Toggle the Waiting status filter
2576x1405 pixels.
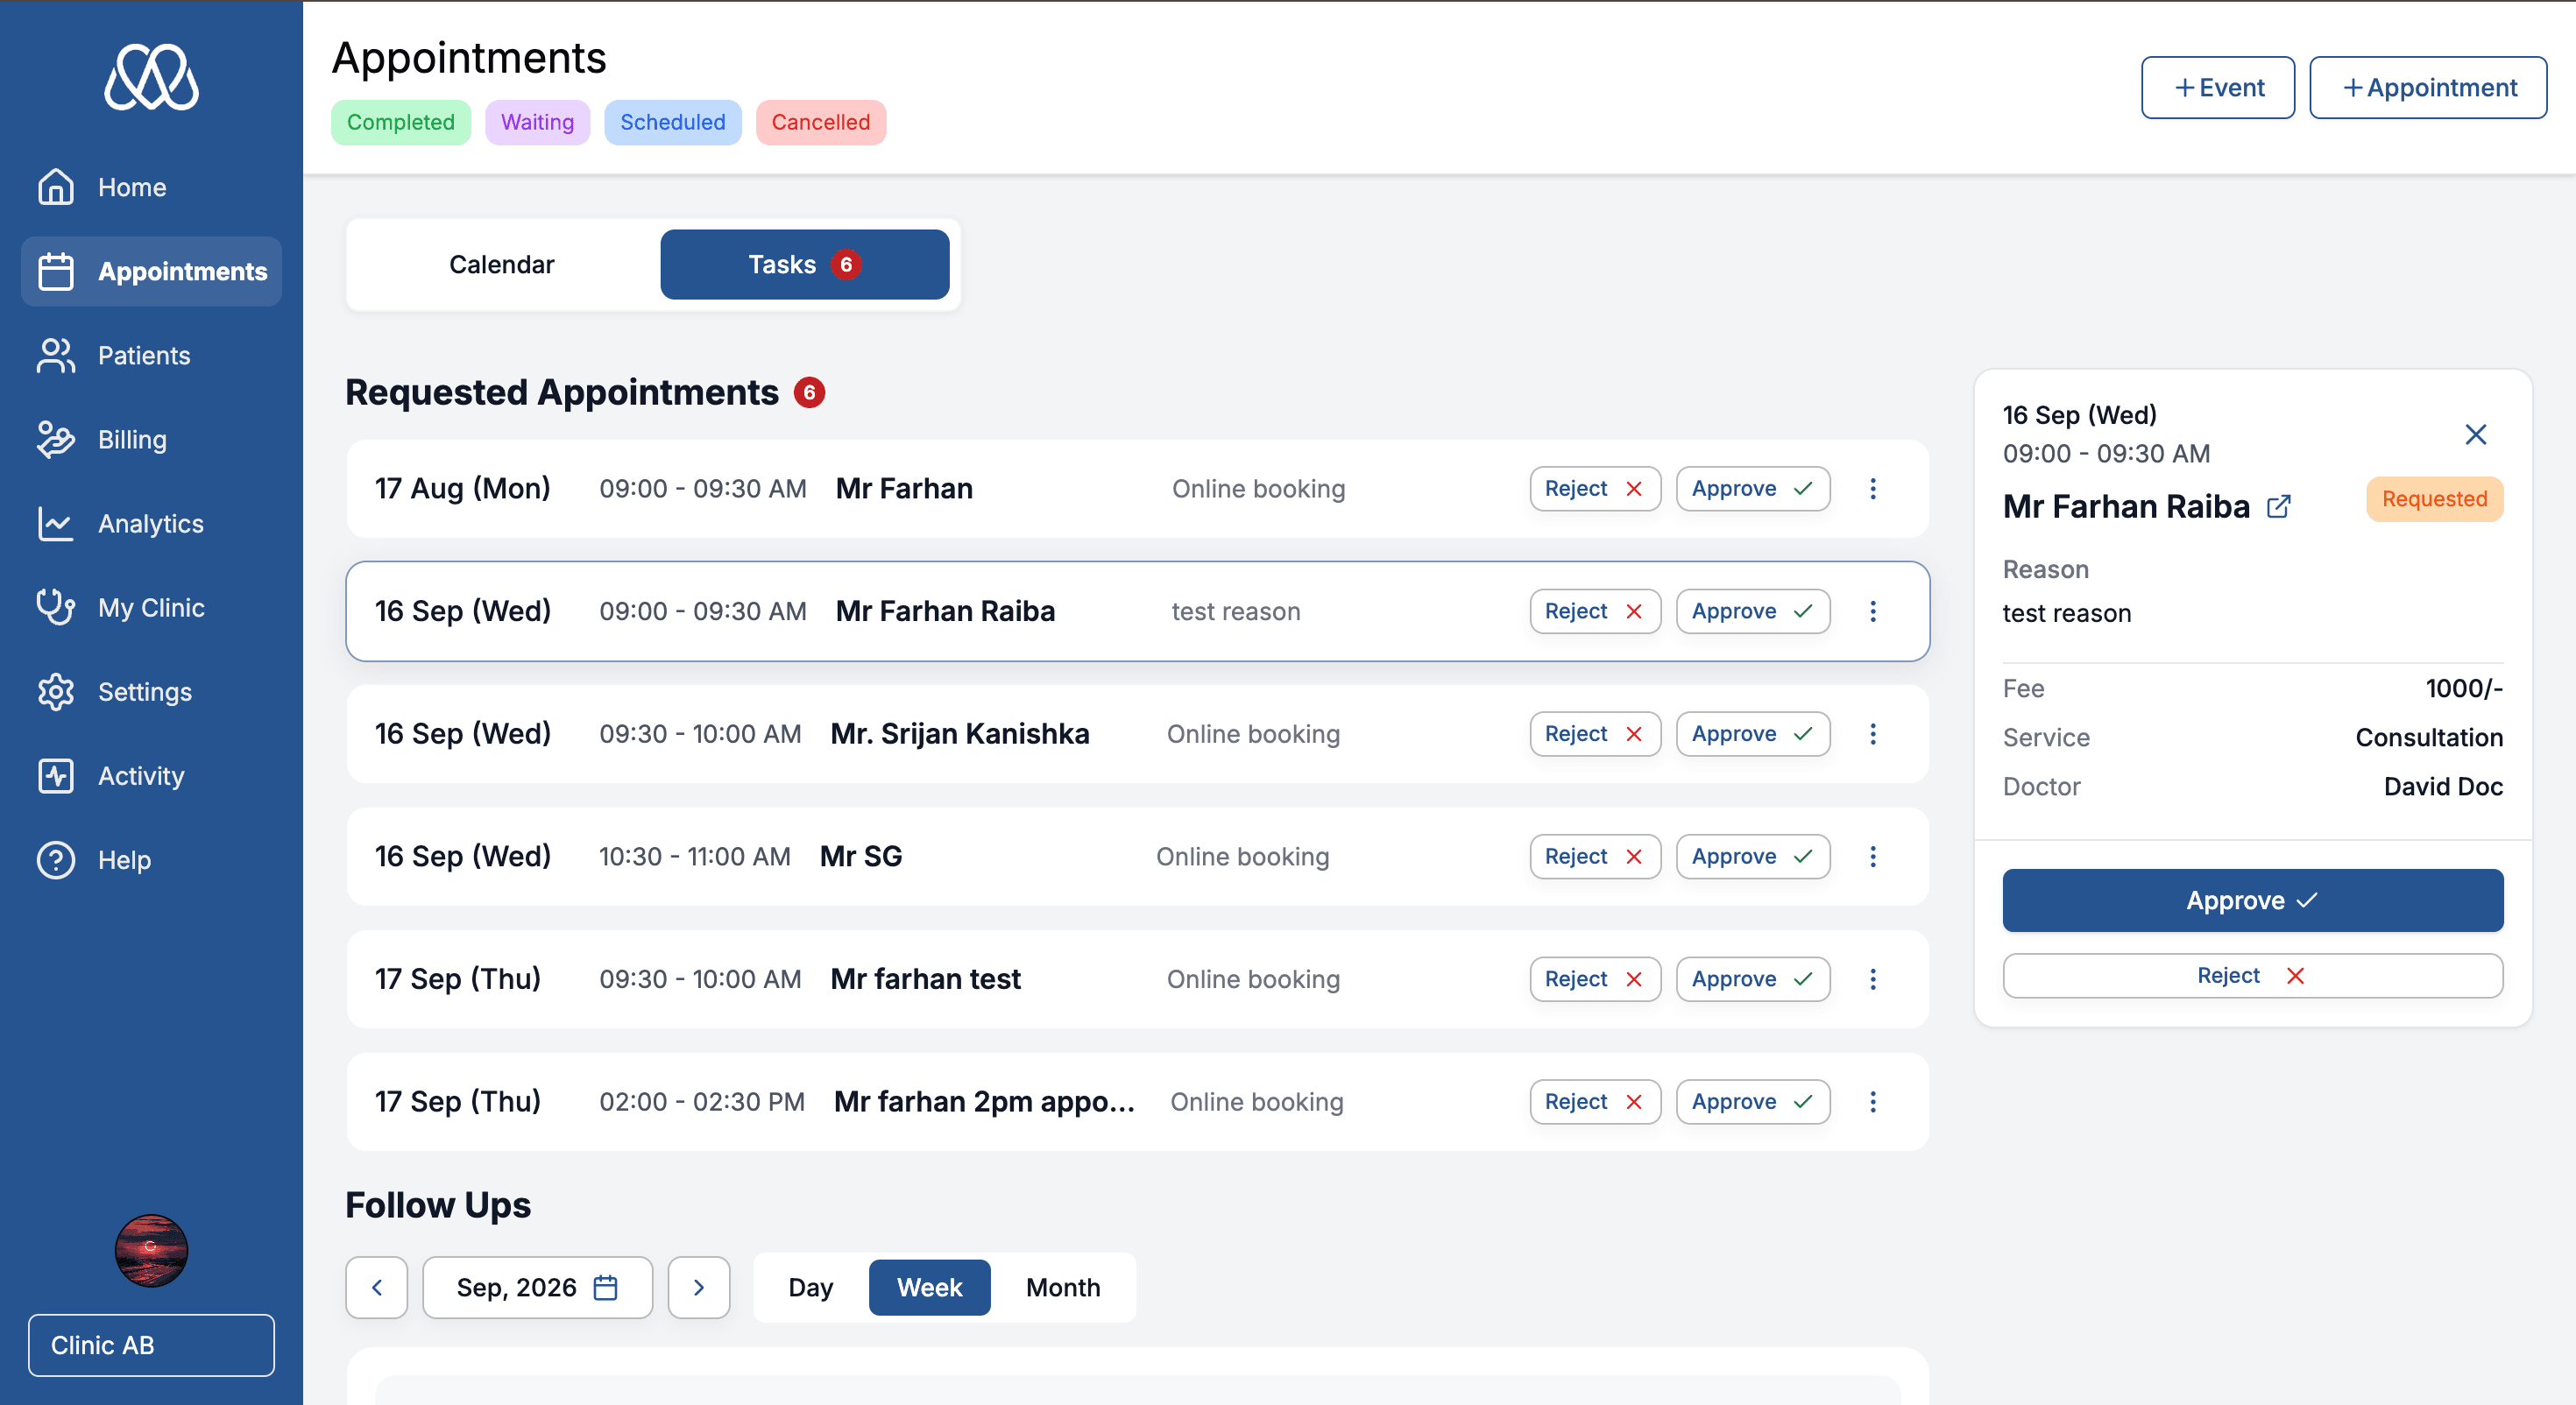tap(537, 122)
